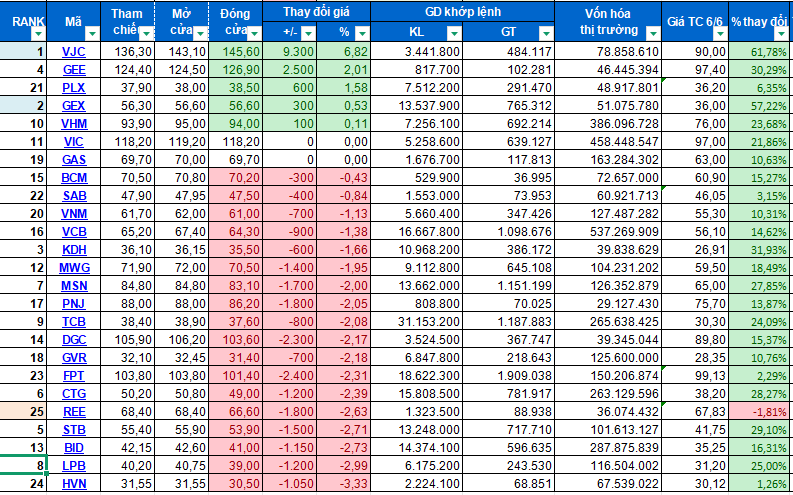Select the red cell showing -1,81%

pyautogui.click(x=760, y=412)
